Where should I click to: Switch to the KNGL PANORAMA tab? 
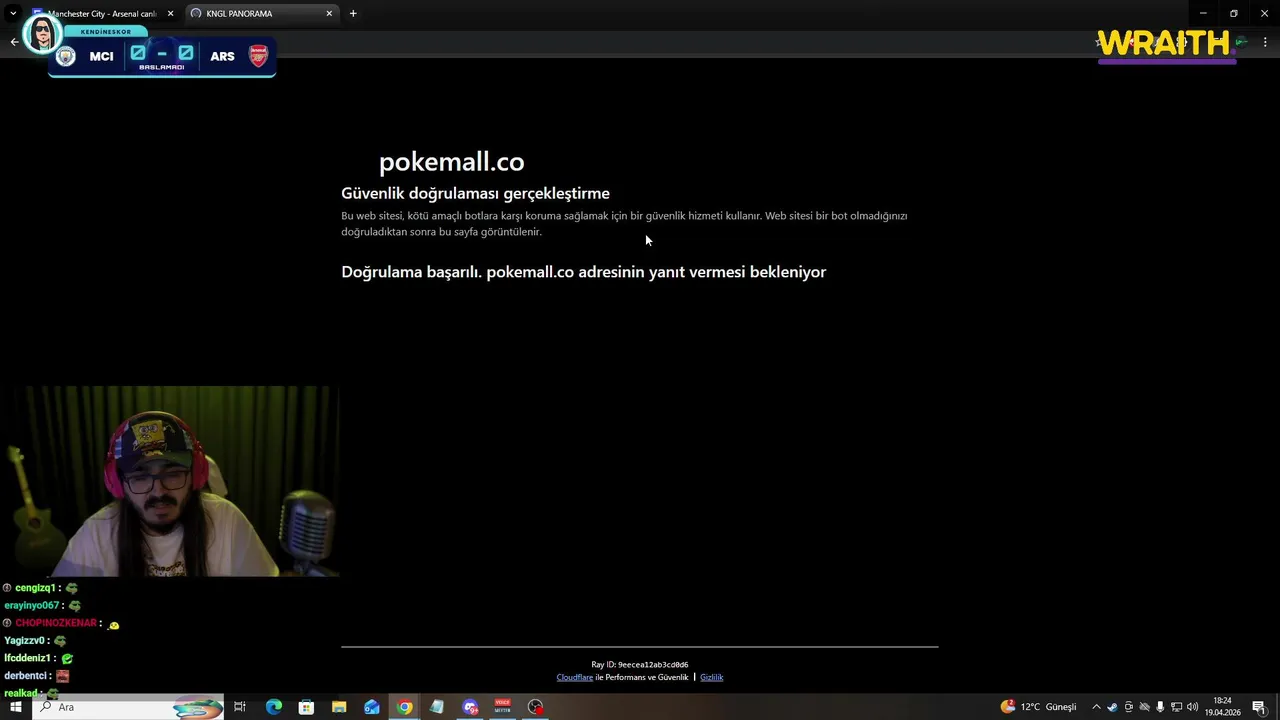coord(260,13)
